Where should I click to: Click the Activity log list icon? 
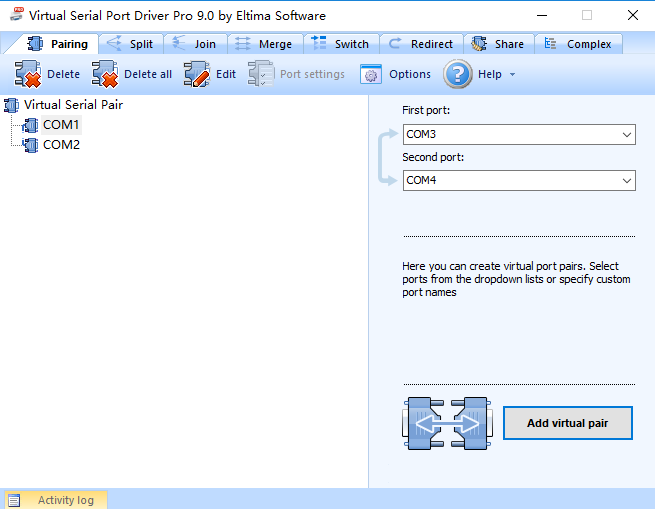[x=14, y=500]
